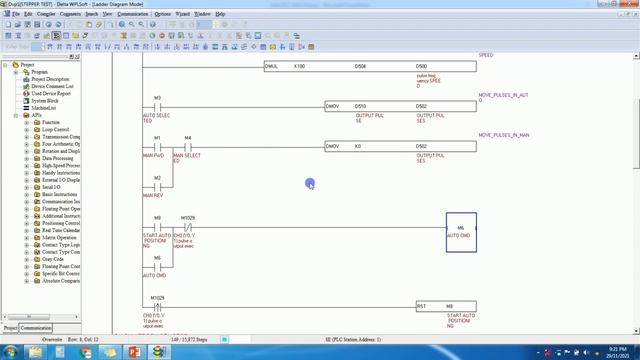The image size is (640, 360).
Task: Switch to the Project tab at panel bottom
Action: (10, 328)
